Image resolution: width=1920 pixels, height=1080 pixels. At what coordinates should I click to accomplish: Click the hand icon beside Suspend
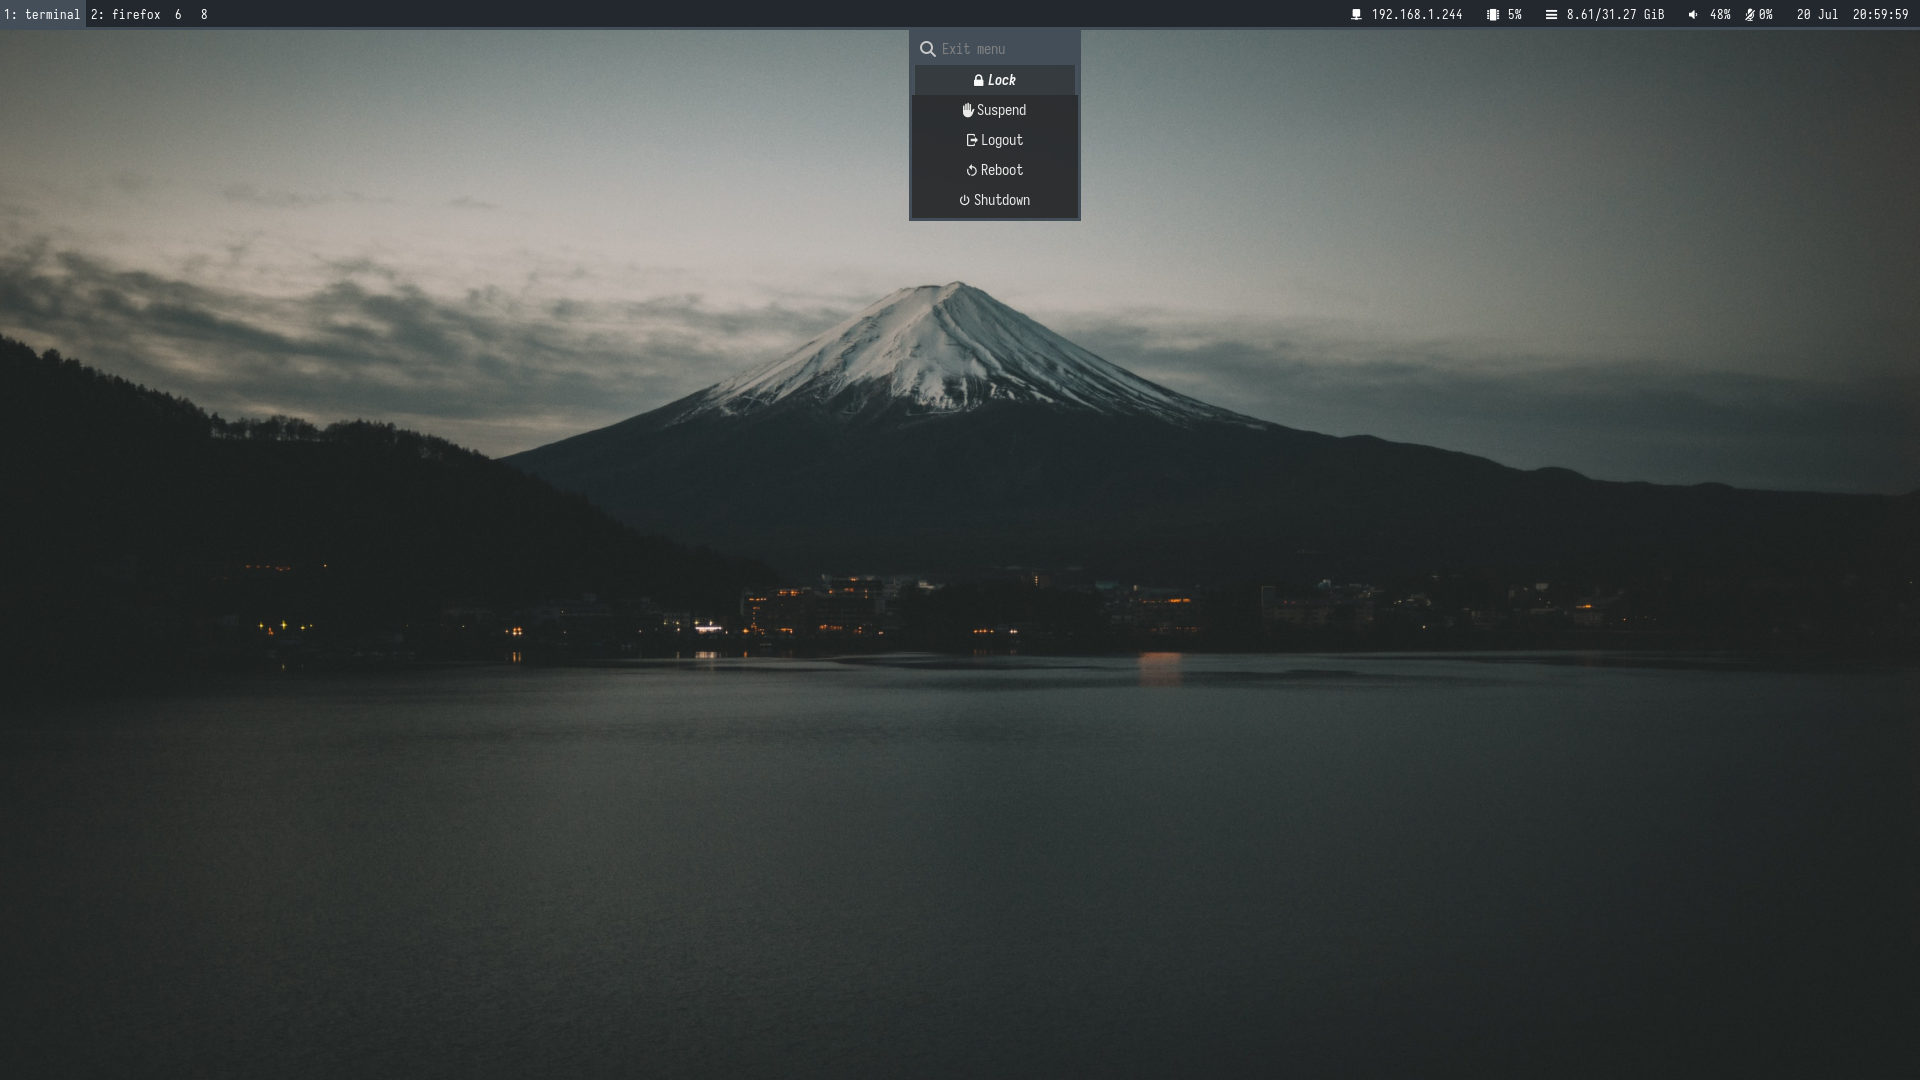tap(967, 110)
